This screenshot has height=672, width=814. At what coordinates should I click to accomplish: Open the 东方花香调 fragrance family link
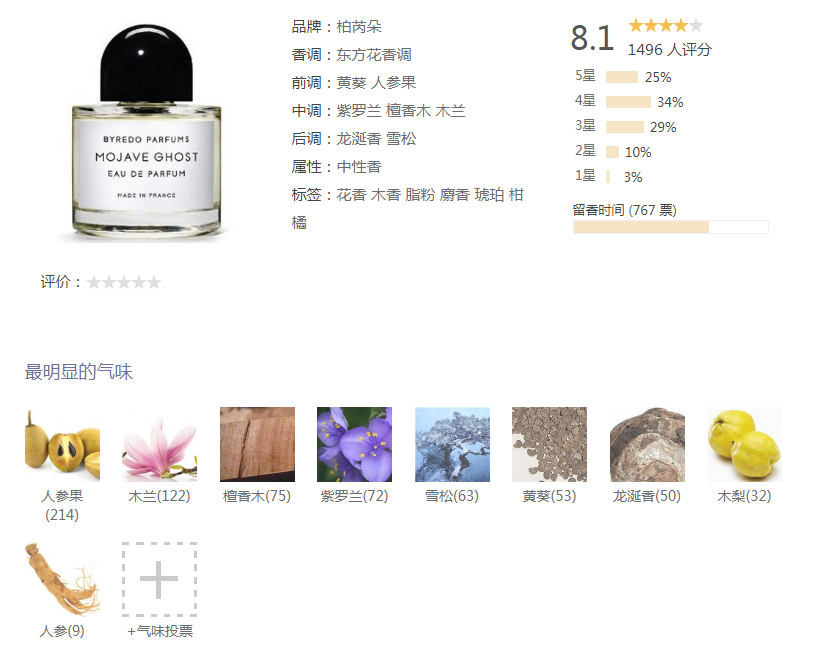(374, 55)
